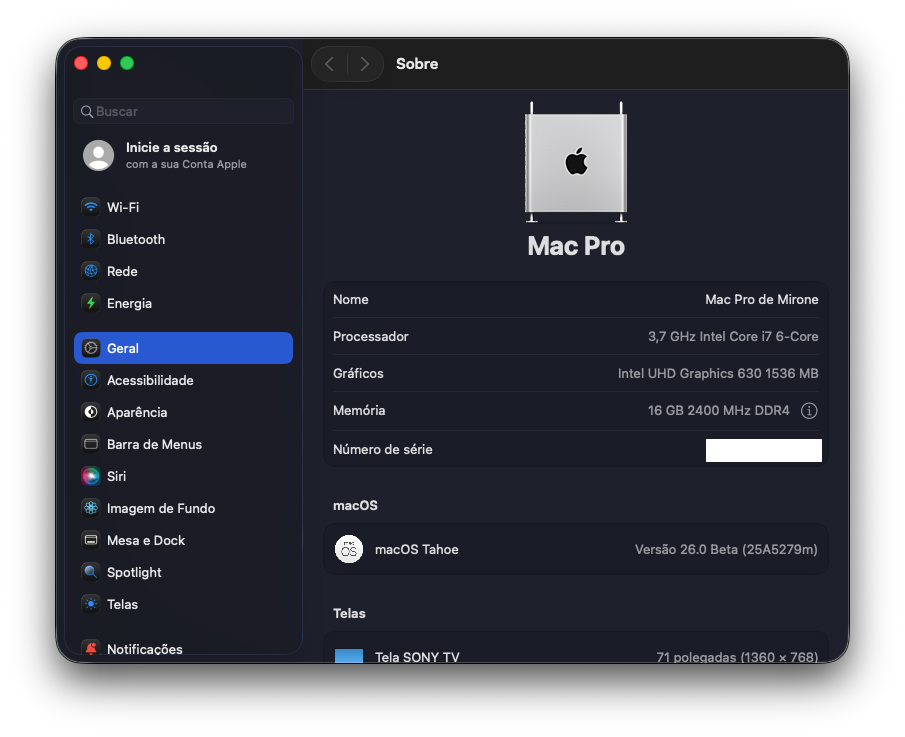Click the macOS Tahoe label
The width and height of the screenshot is (905, 737).
pos(416,549)
